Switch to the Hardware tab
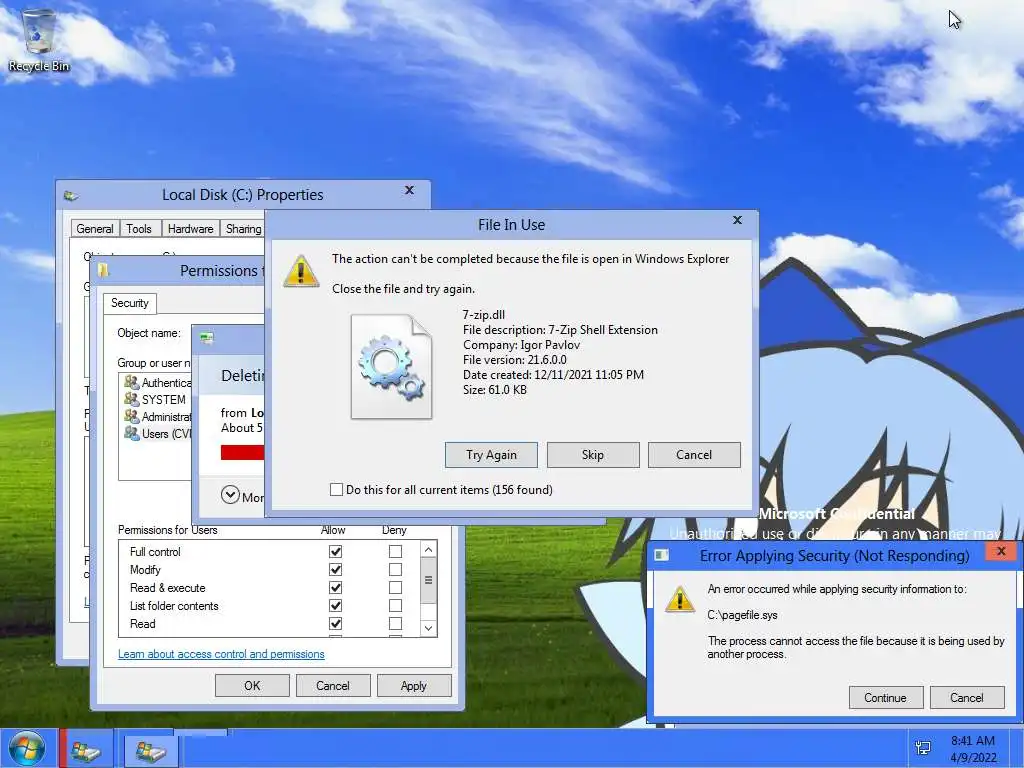 pos(191,229)
